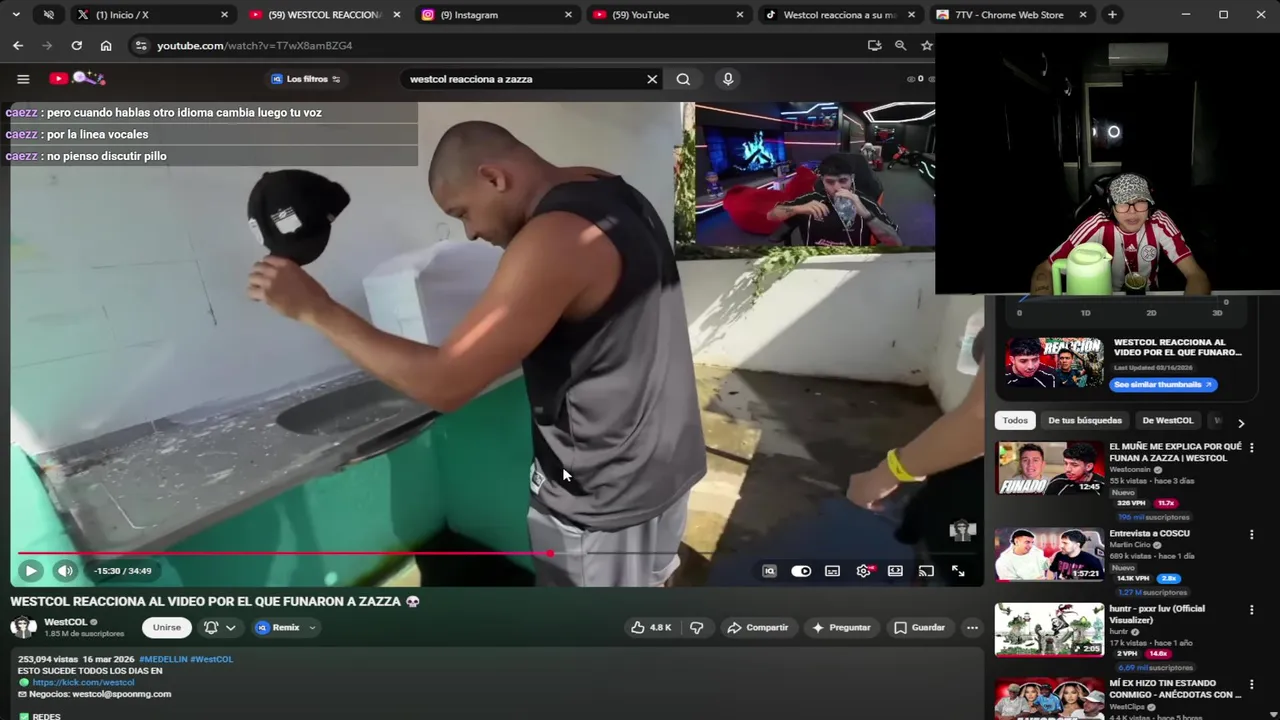
Task: Click the muted pinned tab
Action: tap(49, 15)
